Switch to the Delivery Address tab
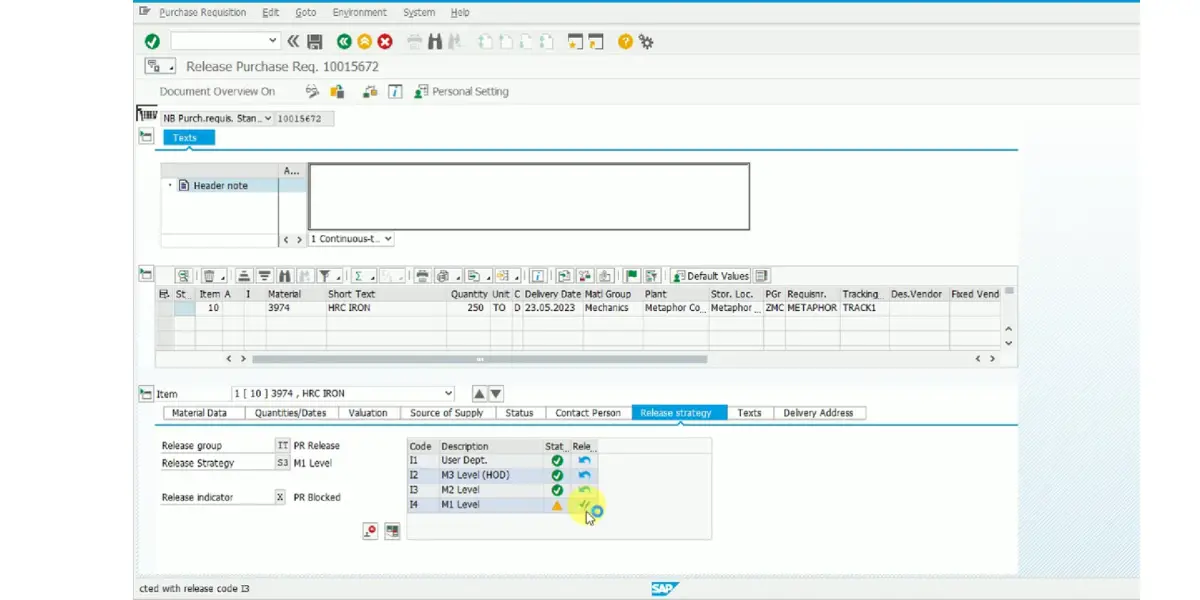This screenshot has width=1200, height=600. click(x=818, y=413)
